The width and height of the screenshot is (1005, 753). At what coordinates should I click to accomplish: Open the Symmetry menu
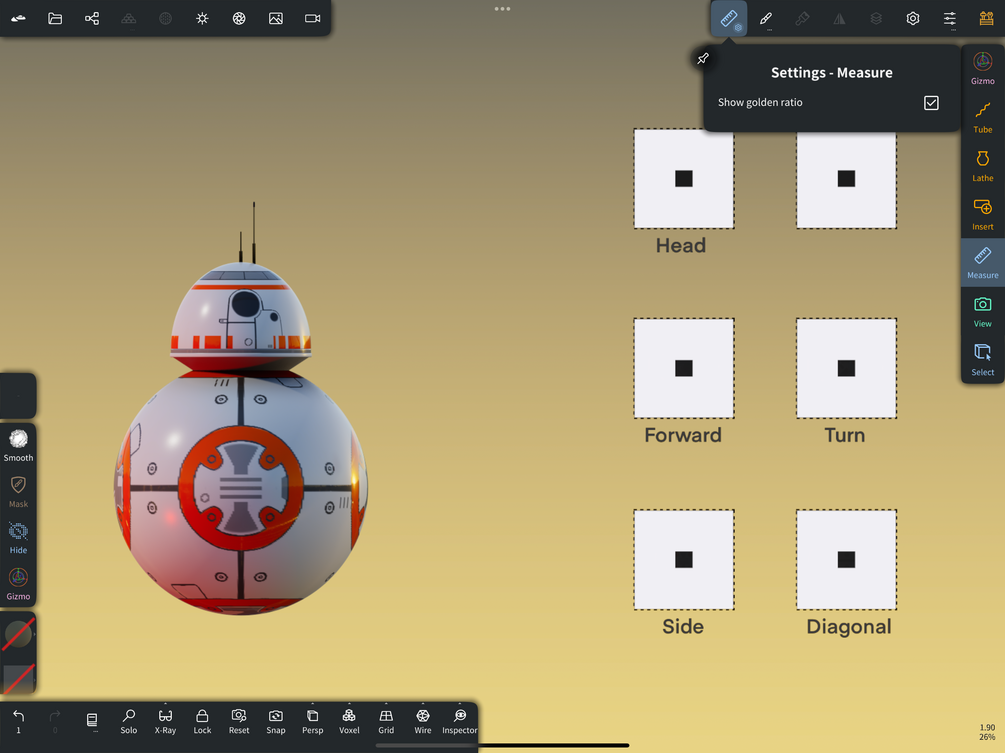(839, 19)
